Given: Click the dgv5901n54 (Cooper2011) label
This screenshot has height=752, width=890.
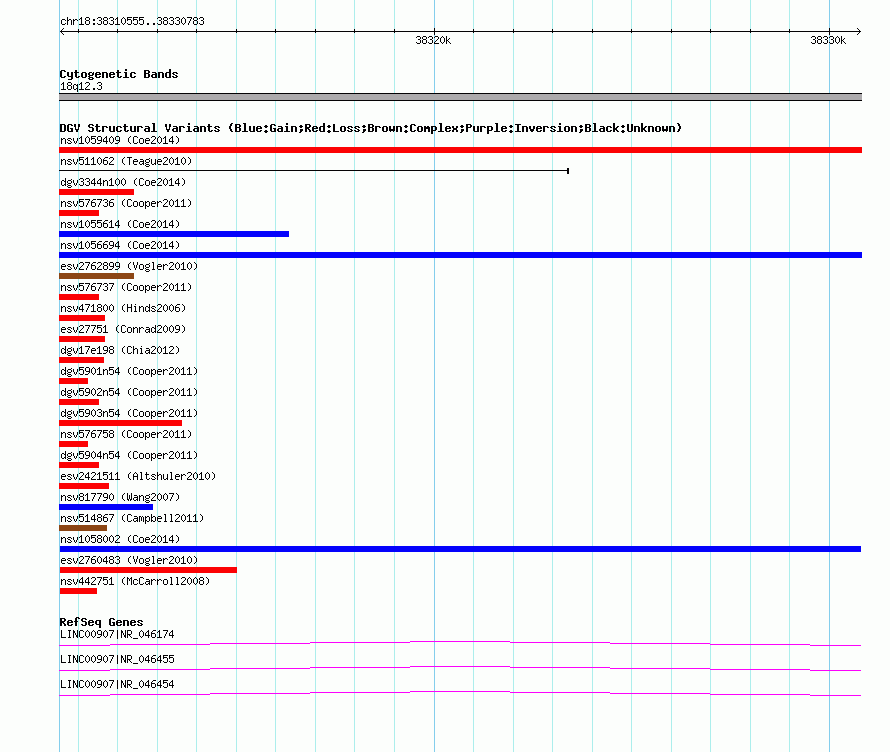Looking at the screenshot, I should (129, 371).
